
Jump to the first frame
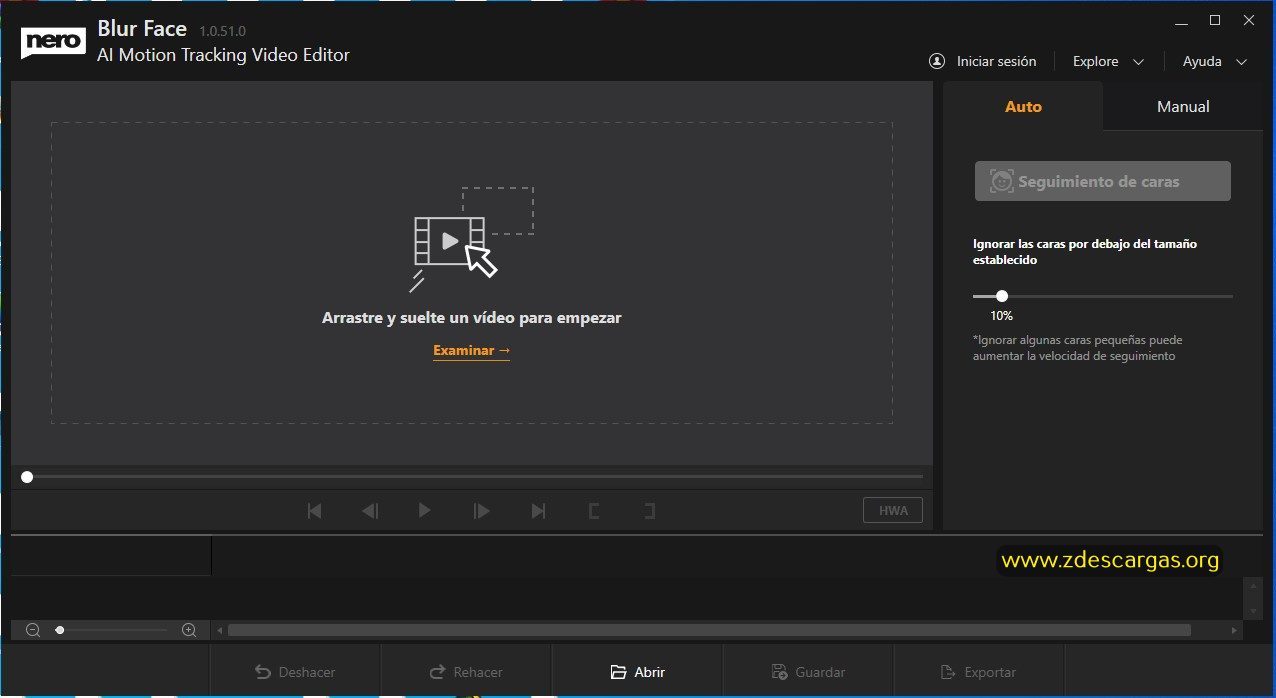314,511
